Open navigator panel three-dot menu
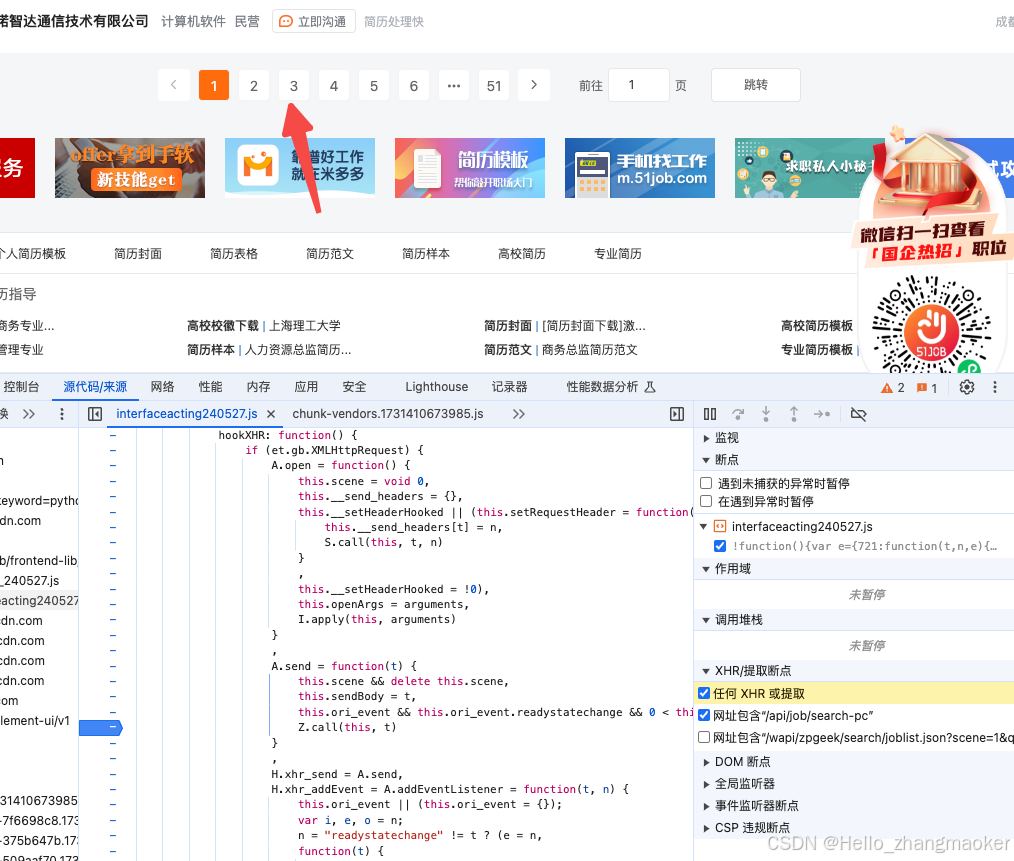 (x=62, y=414)
